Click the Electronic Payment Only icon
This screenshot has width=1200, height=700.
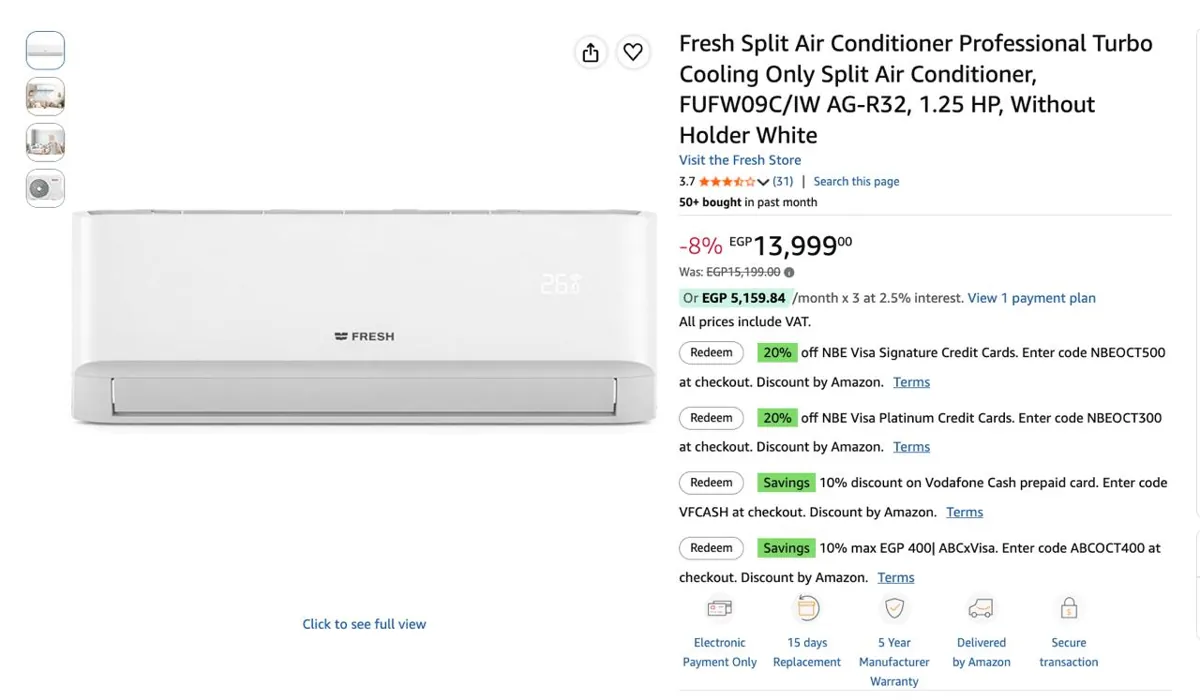[x=719, y=608]
